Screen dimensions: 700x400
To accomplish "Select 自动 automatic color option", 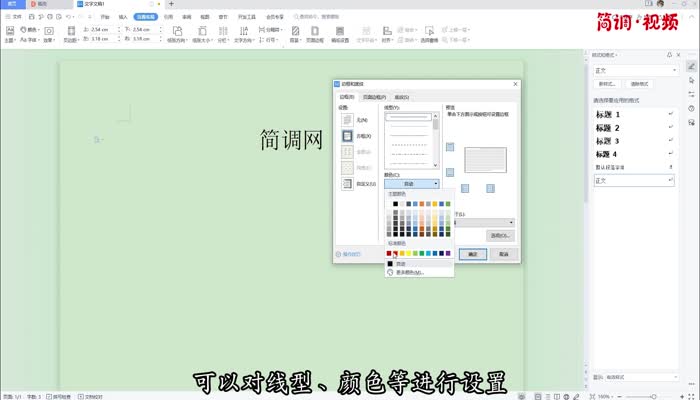I will point(419,264).
